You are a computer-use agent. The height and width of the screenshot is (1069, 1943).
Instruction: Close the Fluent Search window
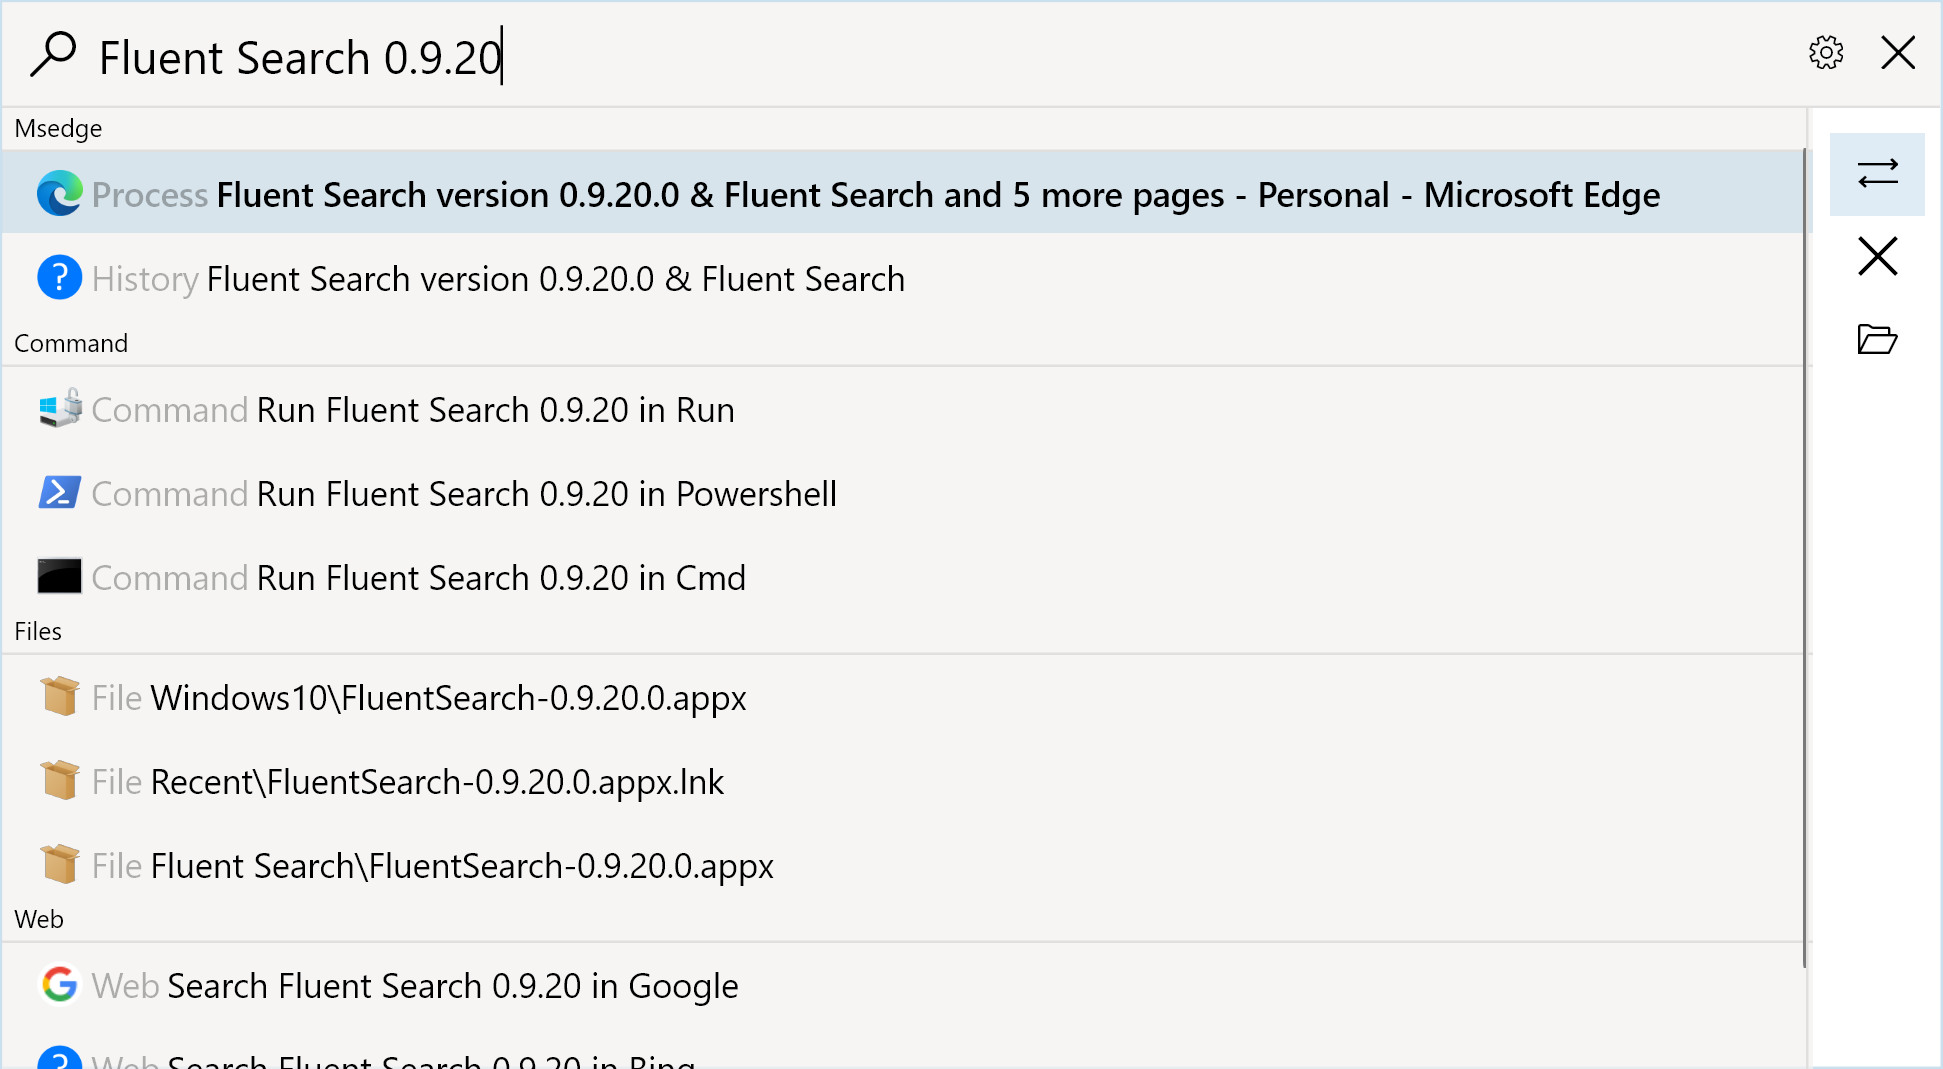point(1897,53)
